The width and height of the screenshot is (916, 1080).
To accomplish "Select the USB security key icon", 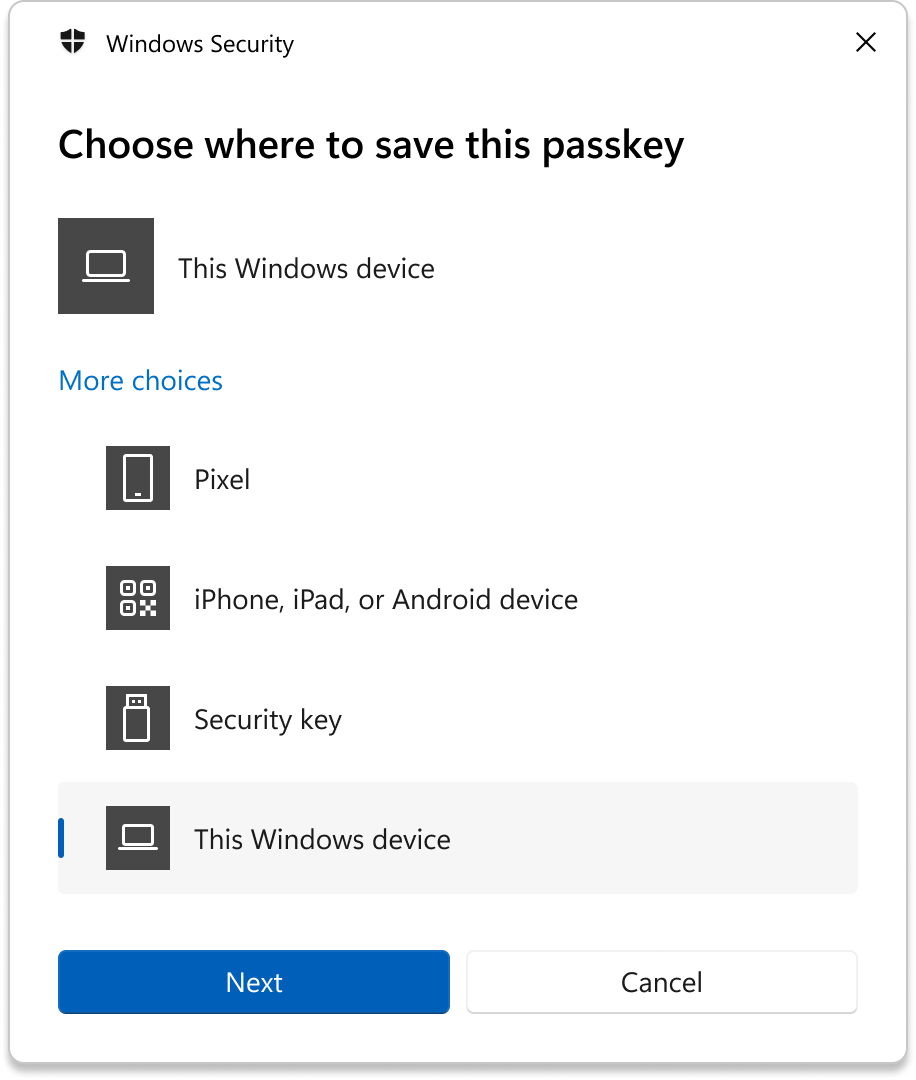I will [x=138, y=718].
